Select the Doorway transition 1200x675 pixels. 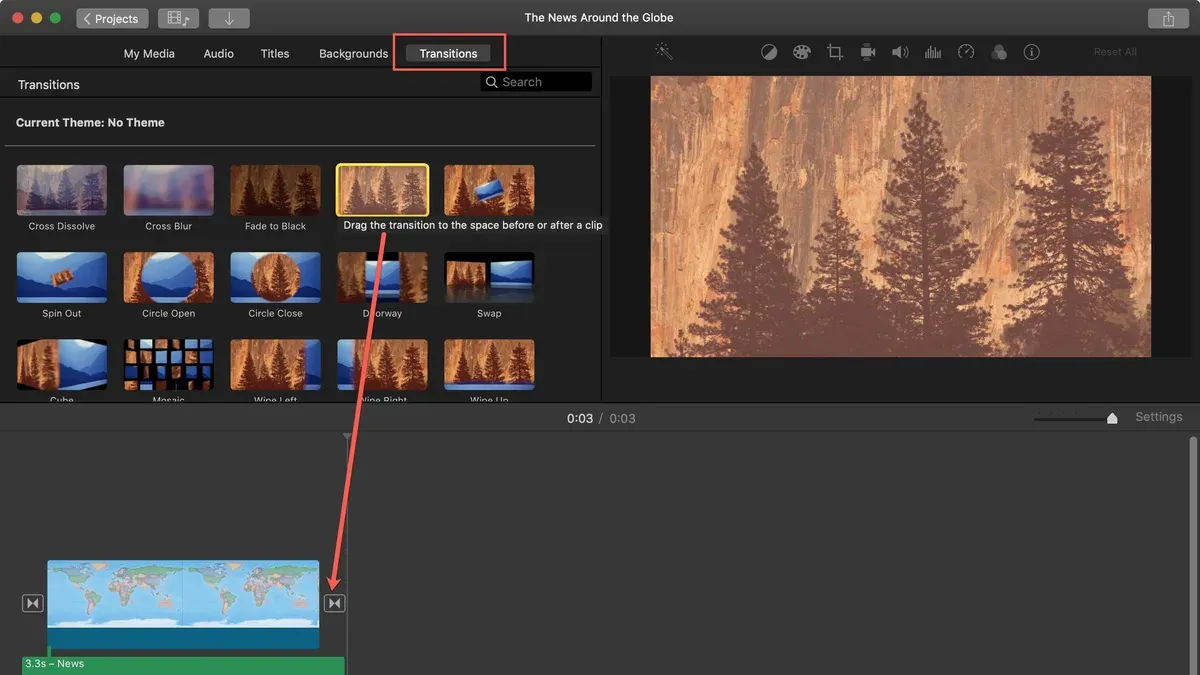[x=383, y=278]
